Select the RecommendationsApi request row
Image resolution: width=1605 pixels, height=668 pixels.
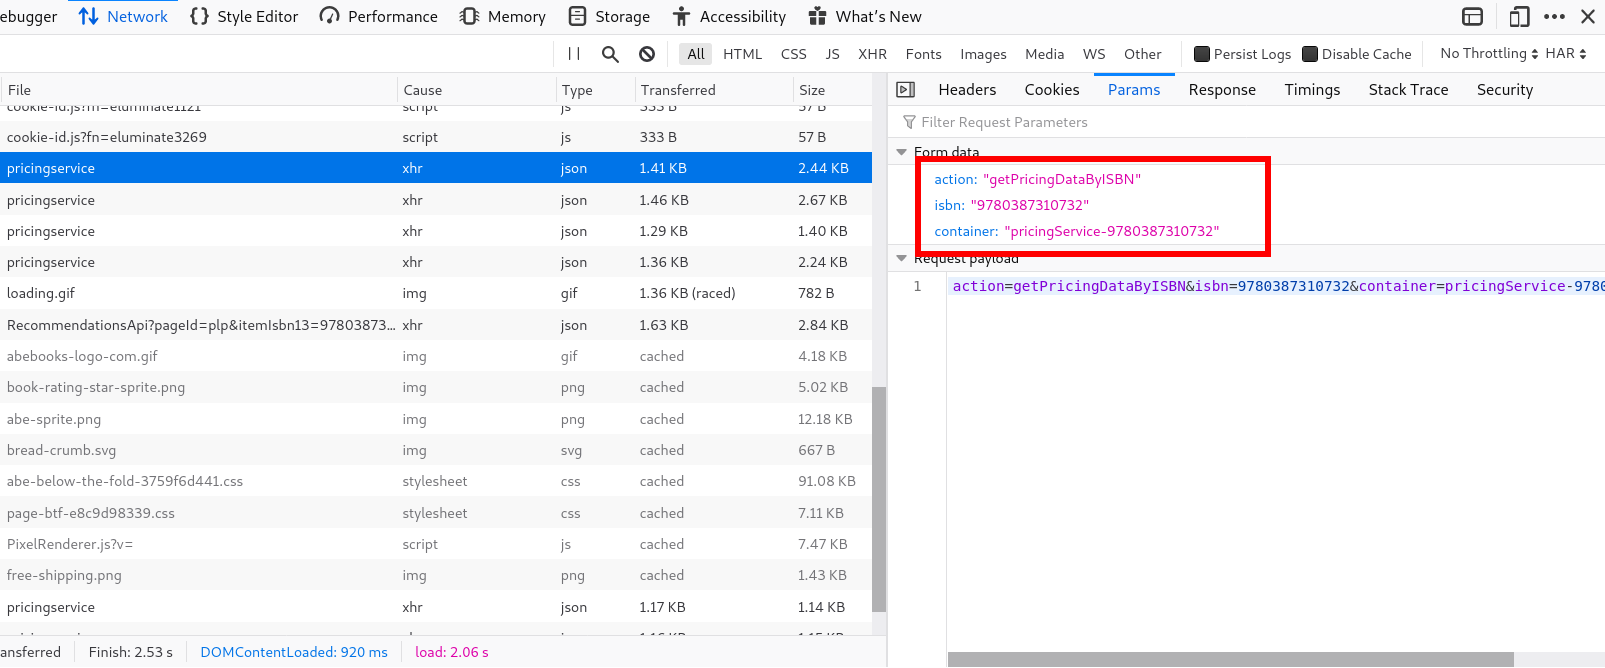pyautogui.click(x=436, y=325)
